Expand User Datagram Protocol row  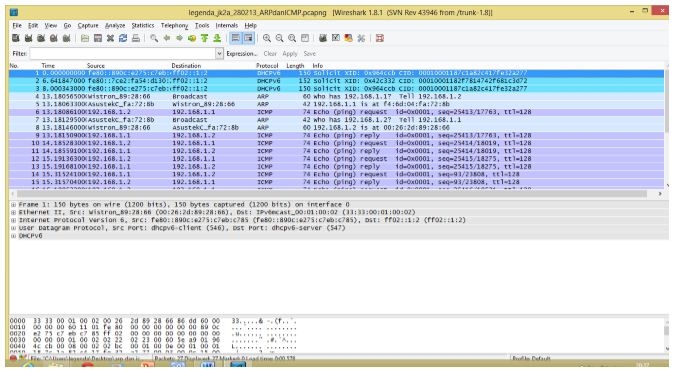coord(13,228)
